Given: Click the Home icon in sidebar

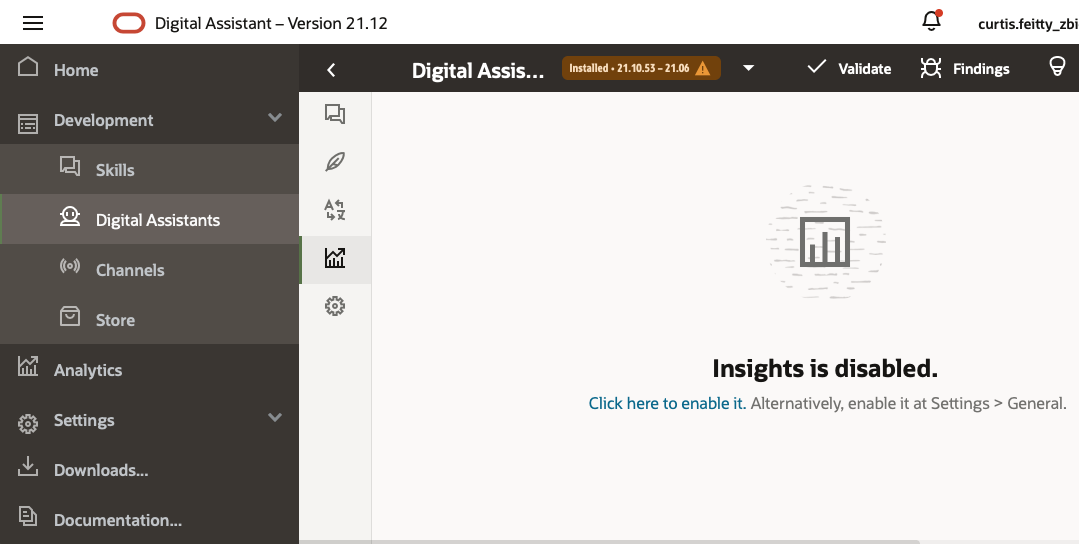Looking at the screenshot, I should click(x=28, y=67).
